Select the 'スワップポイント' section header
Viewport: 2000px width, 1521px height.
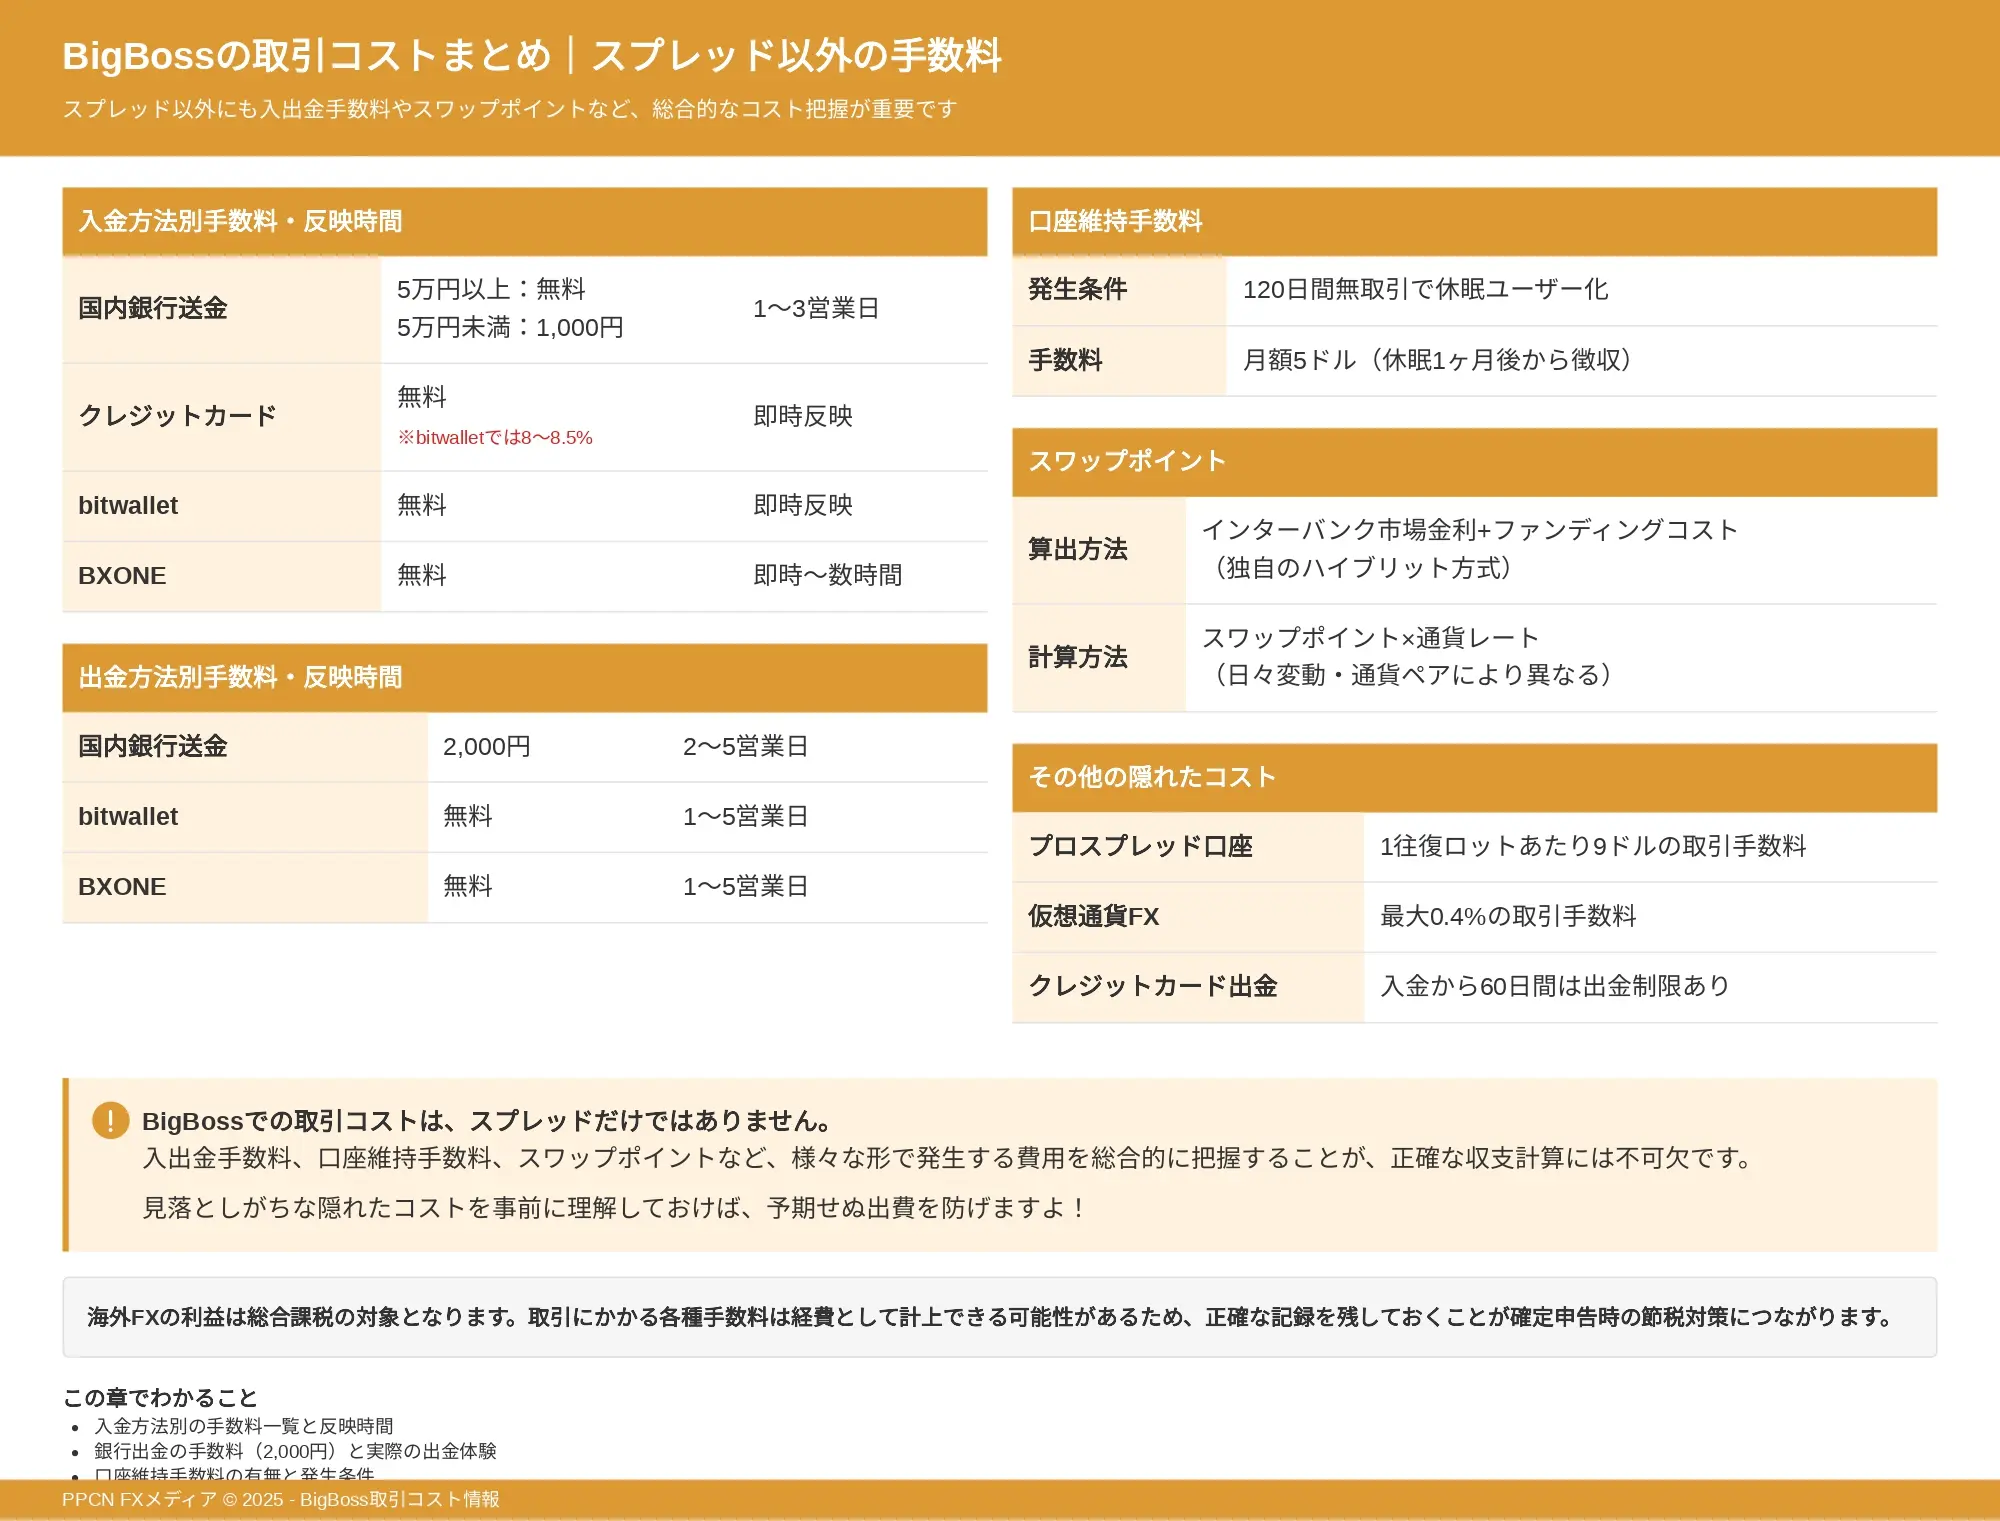coord(1475,461)
